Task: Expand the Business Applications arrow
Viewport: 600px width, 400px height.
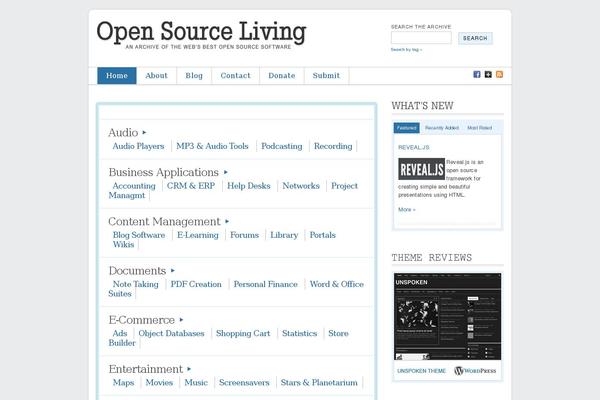Action: pos(225,172)
